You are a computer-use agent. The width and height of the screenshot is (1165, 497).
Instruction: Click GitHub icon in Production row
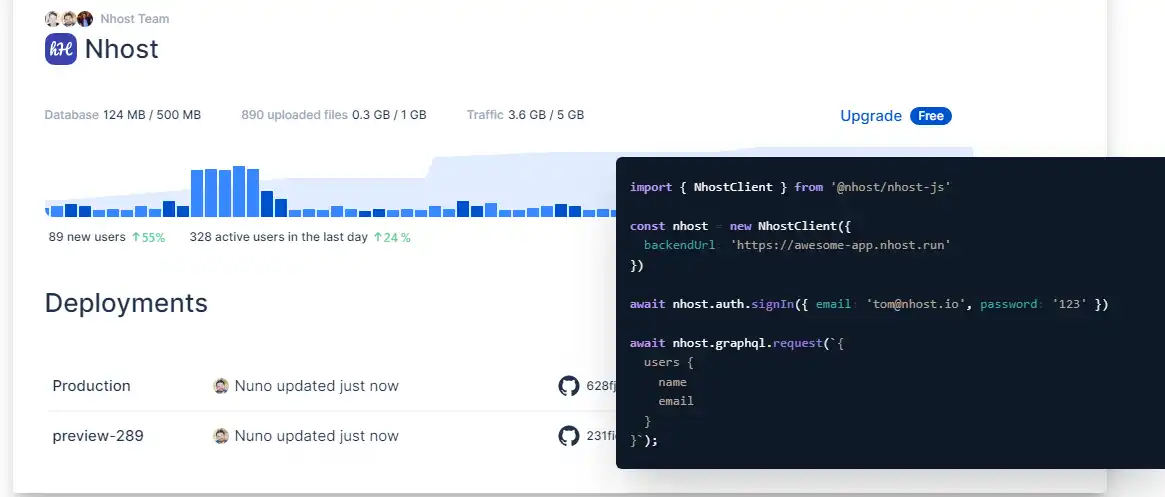568,386
